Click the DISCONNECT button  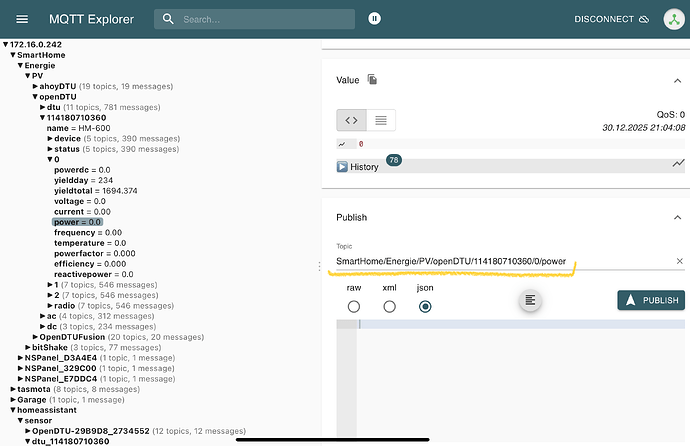pyautogui.click(x=612, y=19)
